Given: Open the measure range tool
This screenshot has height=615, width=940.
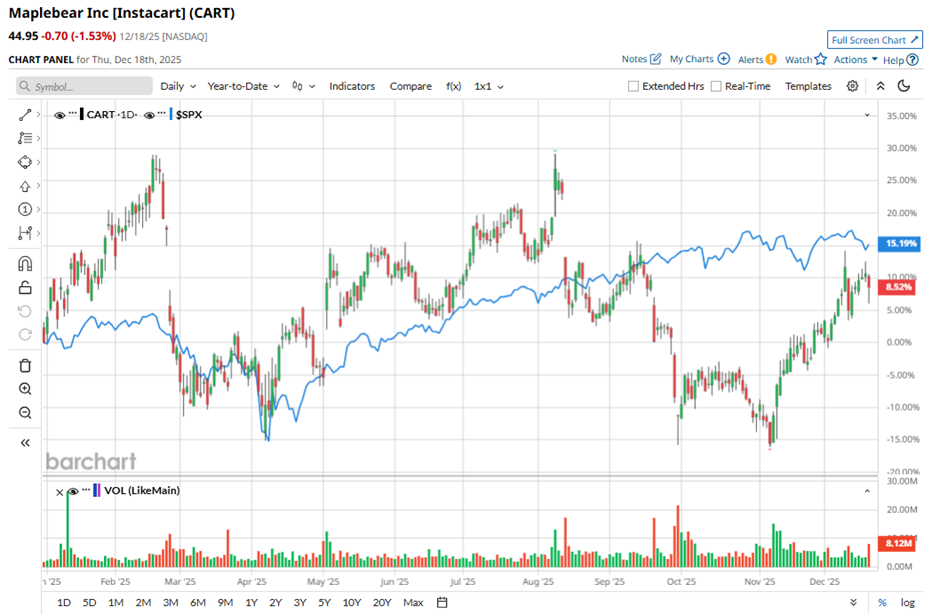Looking at the screenshot, I should [25, 233].
